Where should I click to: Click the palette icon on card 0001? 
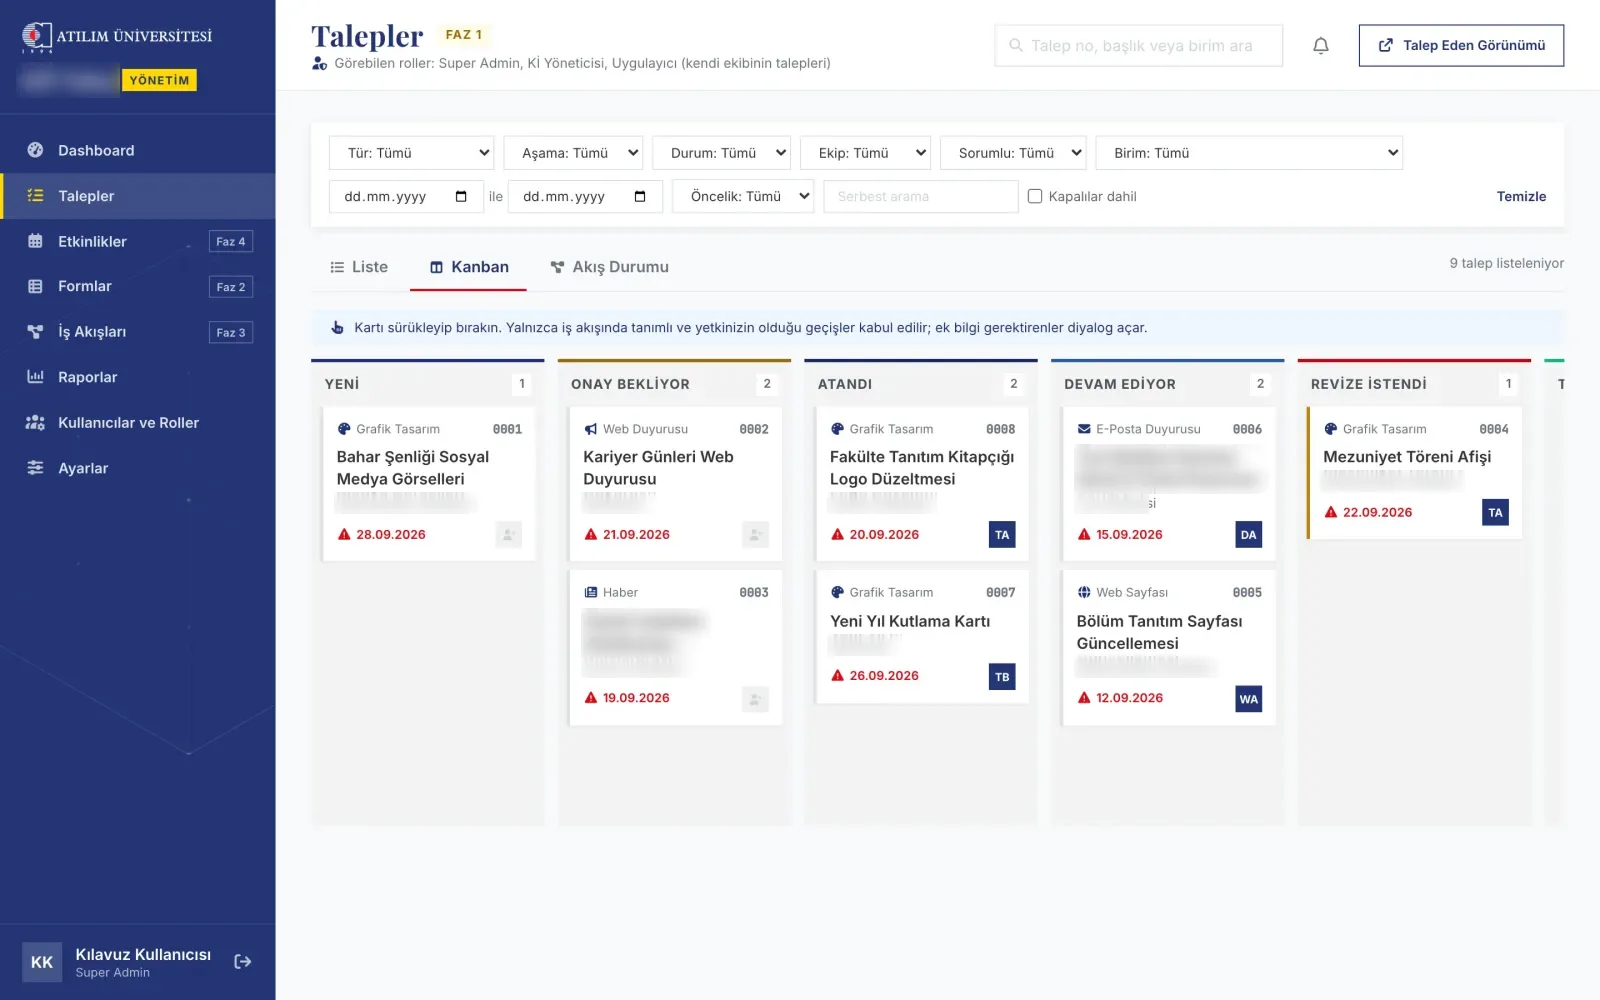pos(344,429)
